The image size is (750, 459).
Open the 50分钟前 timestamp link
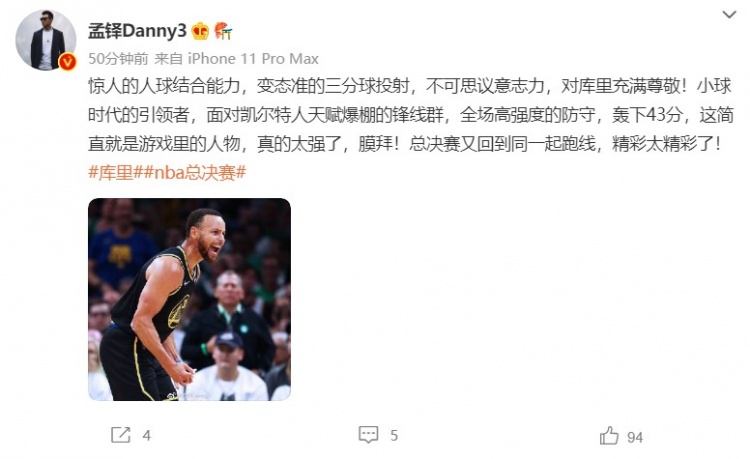[118, 59]
